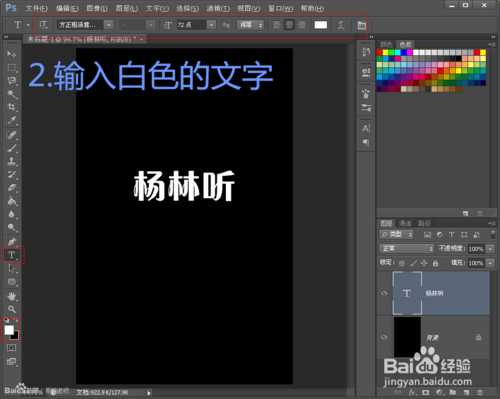Open the font style dropdown
Image resolution: width=500 pixels, height=399 pixels.
pyautogui.click(x=150, y=25)
